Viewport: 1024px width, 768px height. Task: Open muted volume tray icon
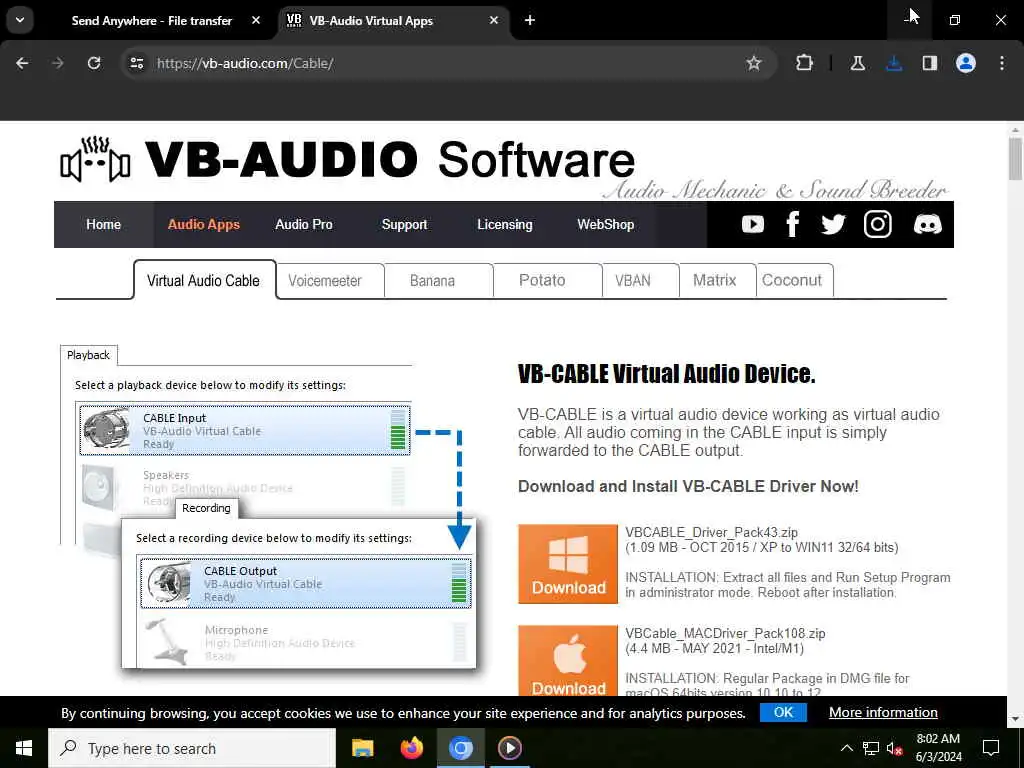tap(895, 748)
